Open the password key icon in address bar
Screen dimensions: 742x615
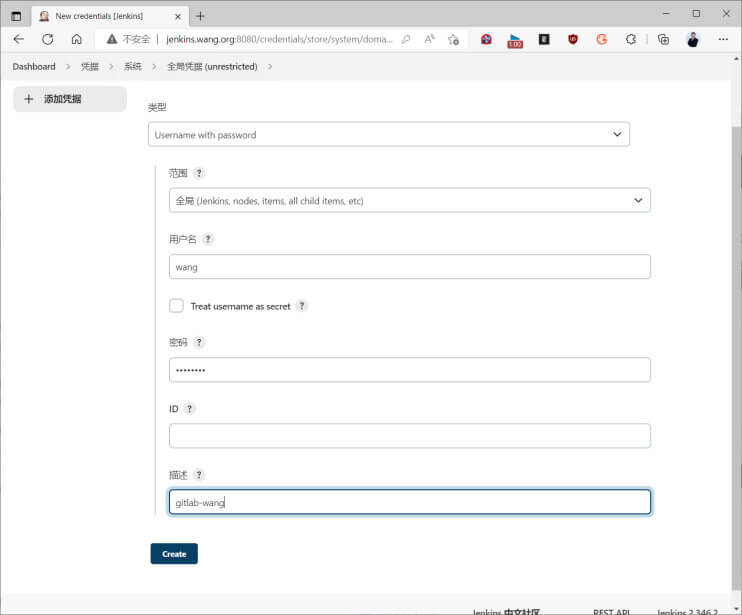coord(406,39)
